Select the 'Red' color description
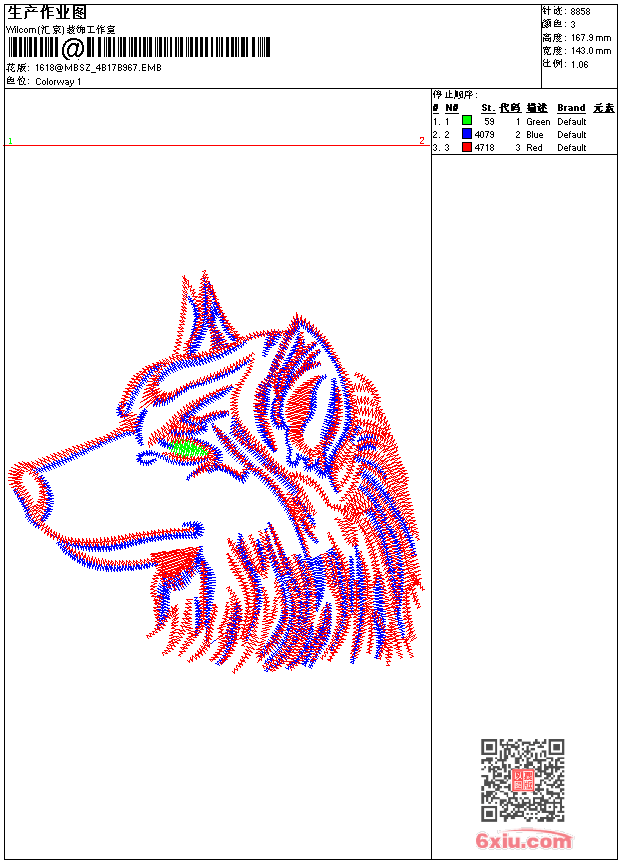The image size is (620, 860). 534,148
